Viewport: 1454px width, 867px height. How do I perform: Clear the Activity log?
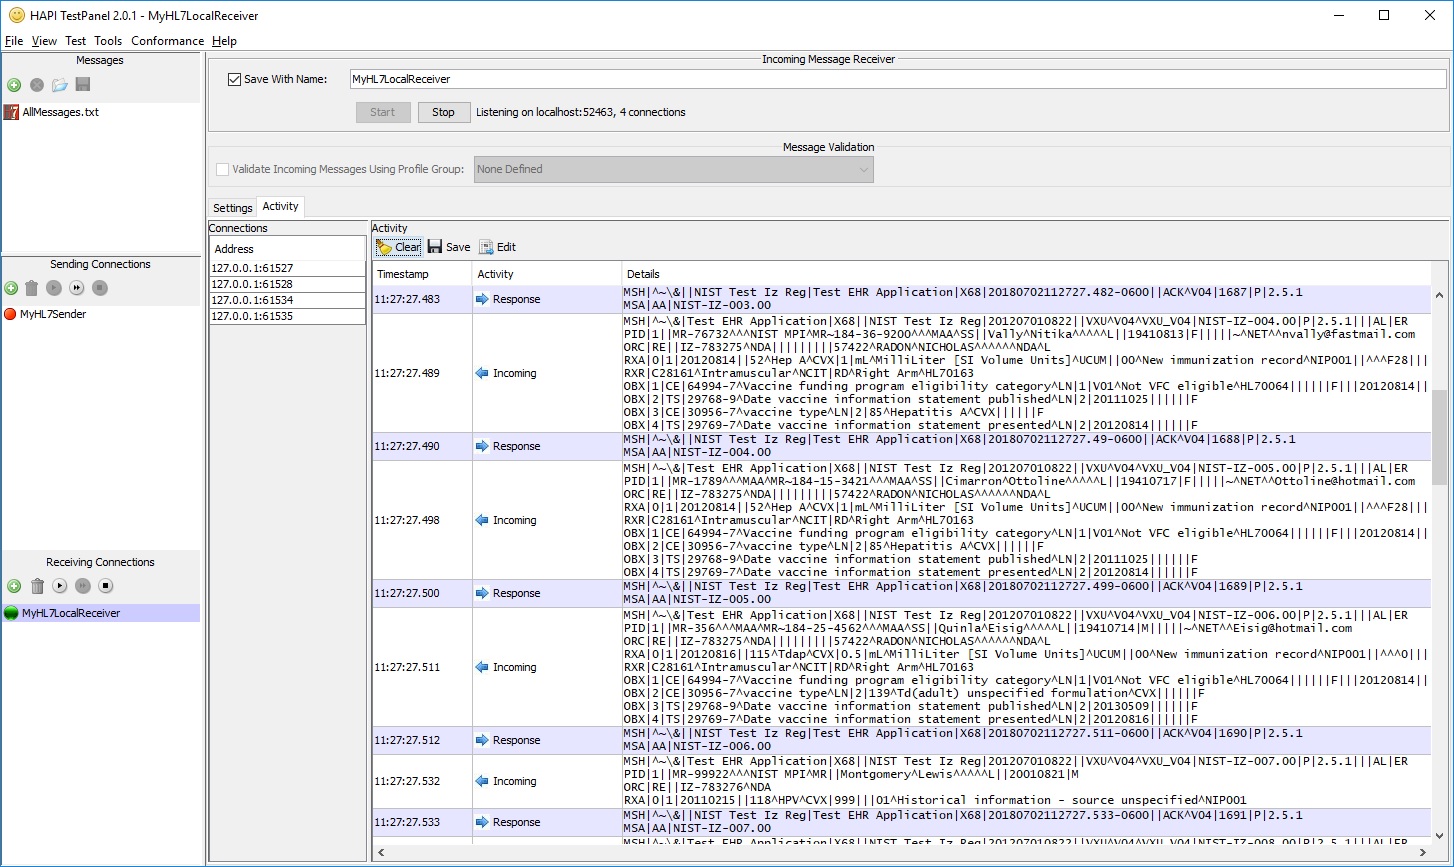397,247
